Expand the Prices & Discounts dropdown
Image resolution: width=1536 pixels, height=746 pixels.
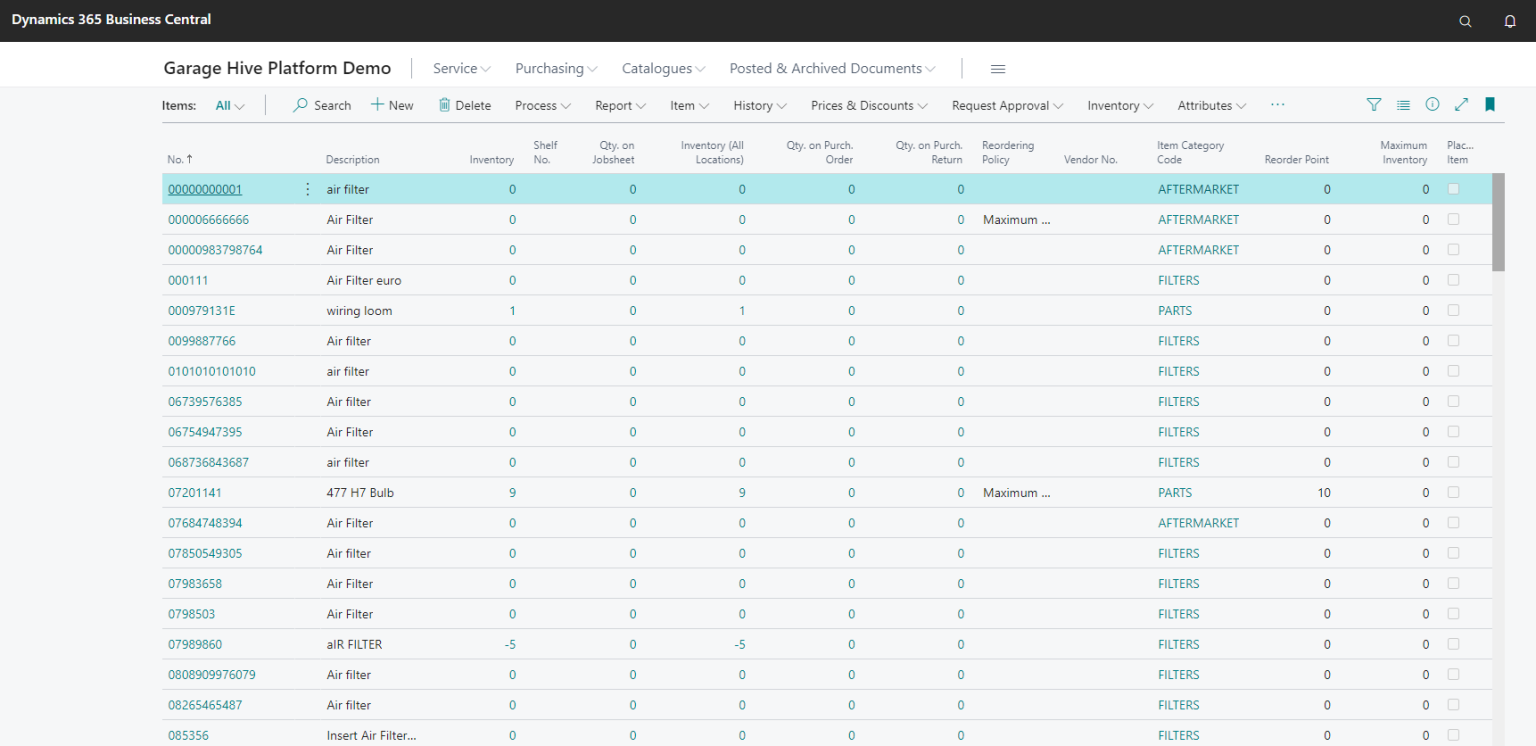point(869,106)
